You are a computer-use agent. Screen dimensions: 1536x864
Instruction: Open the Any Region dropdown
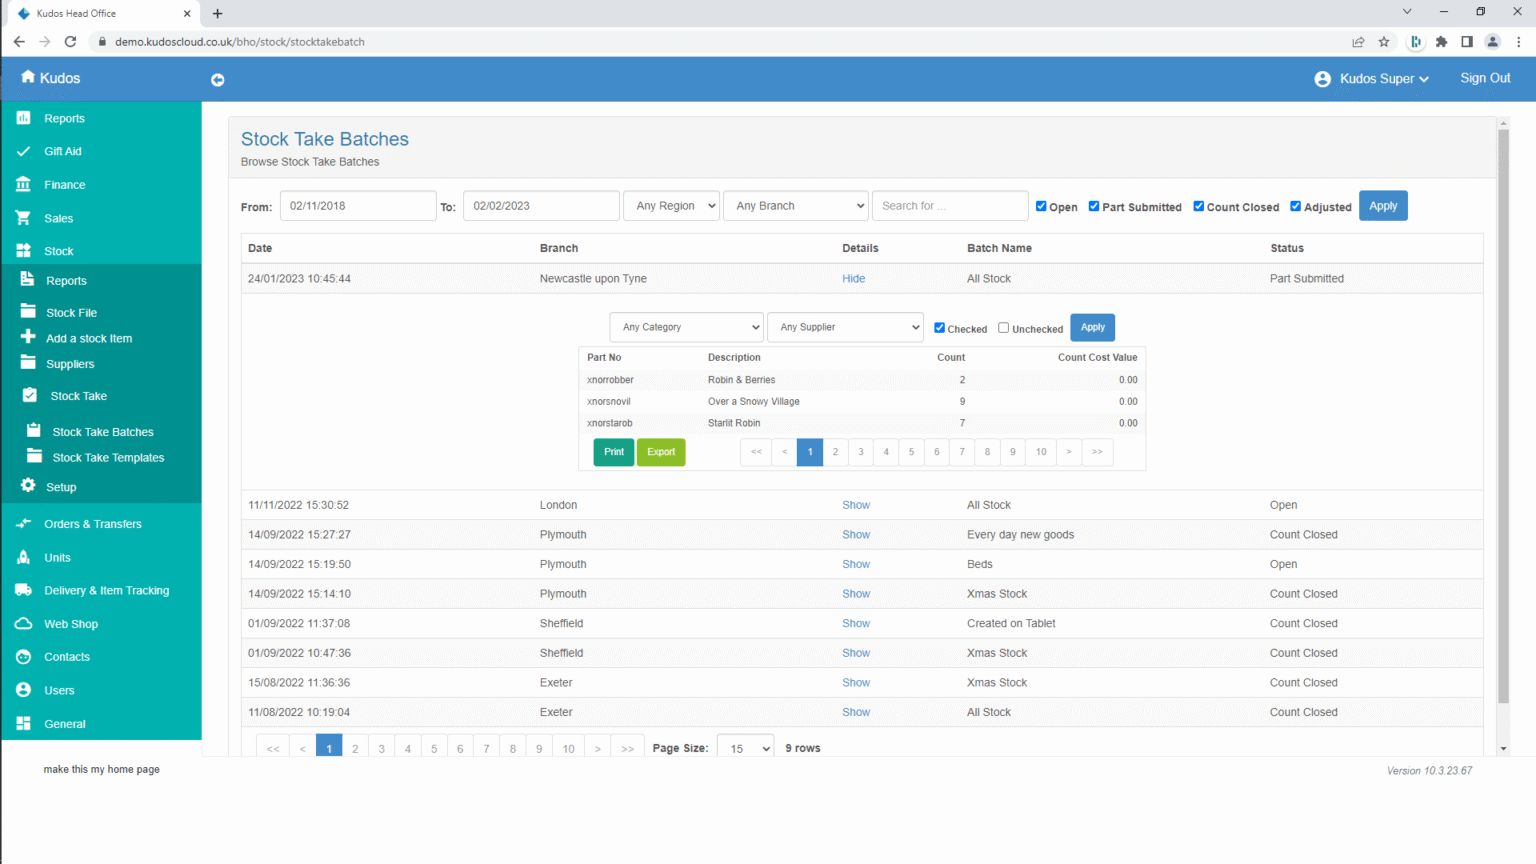pos(671,205)
